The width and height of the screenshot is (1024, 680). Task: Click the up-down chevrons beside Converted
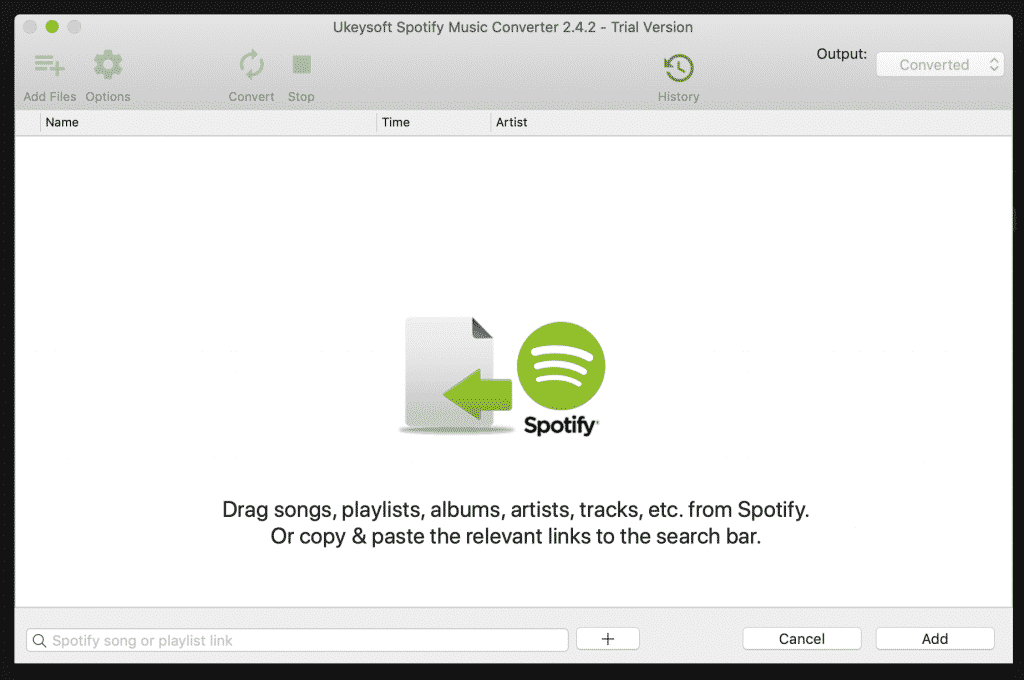coord(996,63)
